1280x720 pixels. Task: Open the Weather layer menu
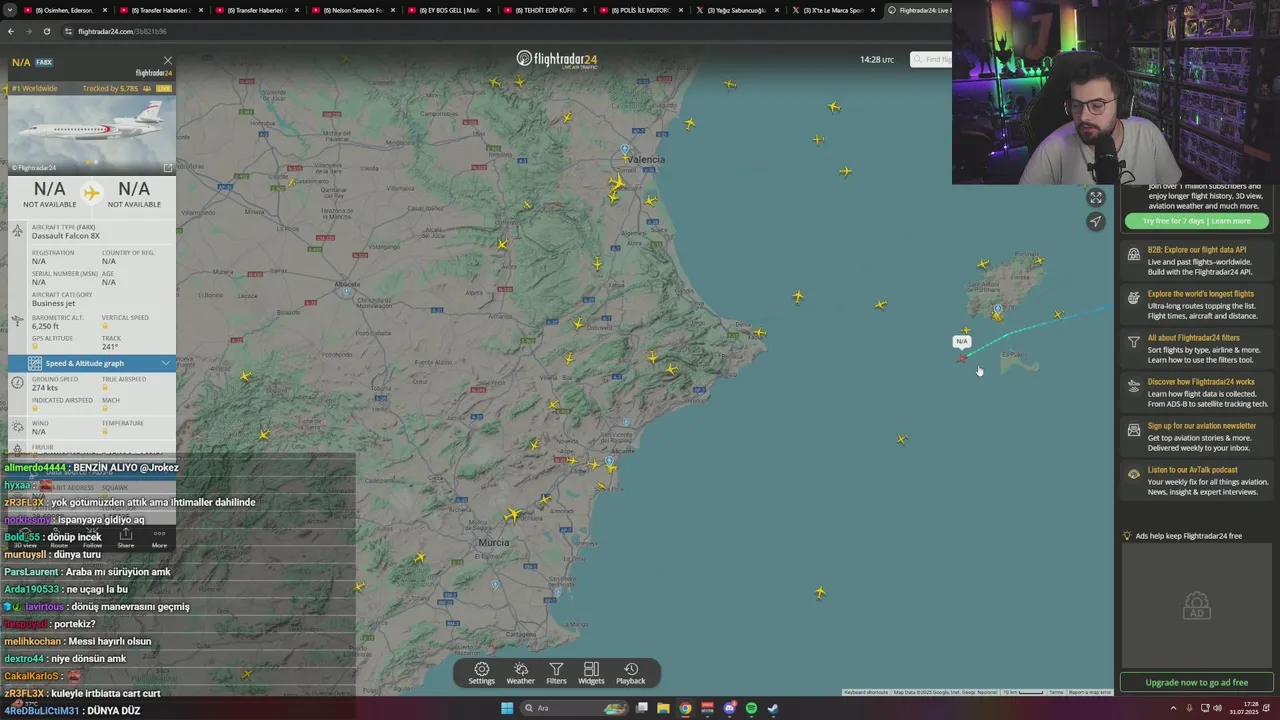tap(520, 673)
